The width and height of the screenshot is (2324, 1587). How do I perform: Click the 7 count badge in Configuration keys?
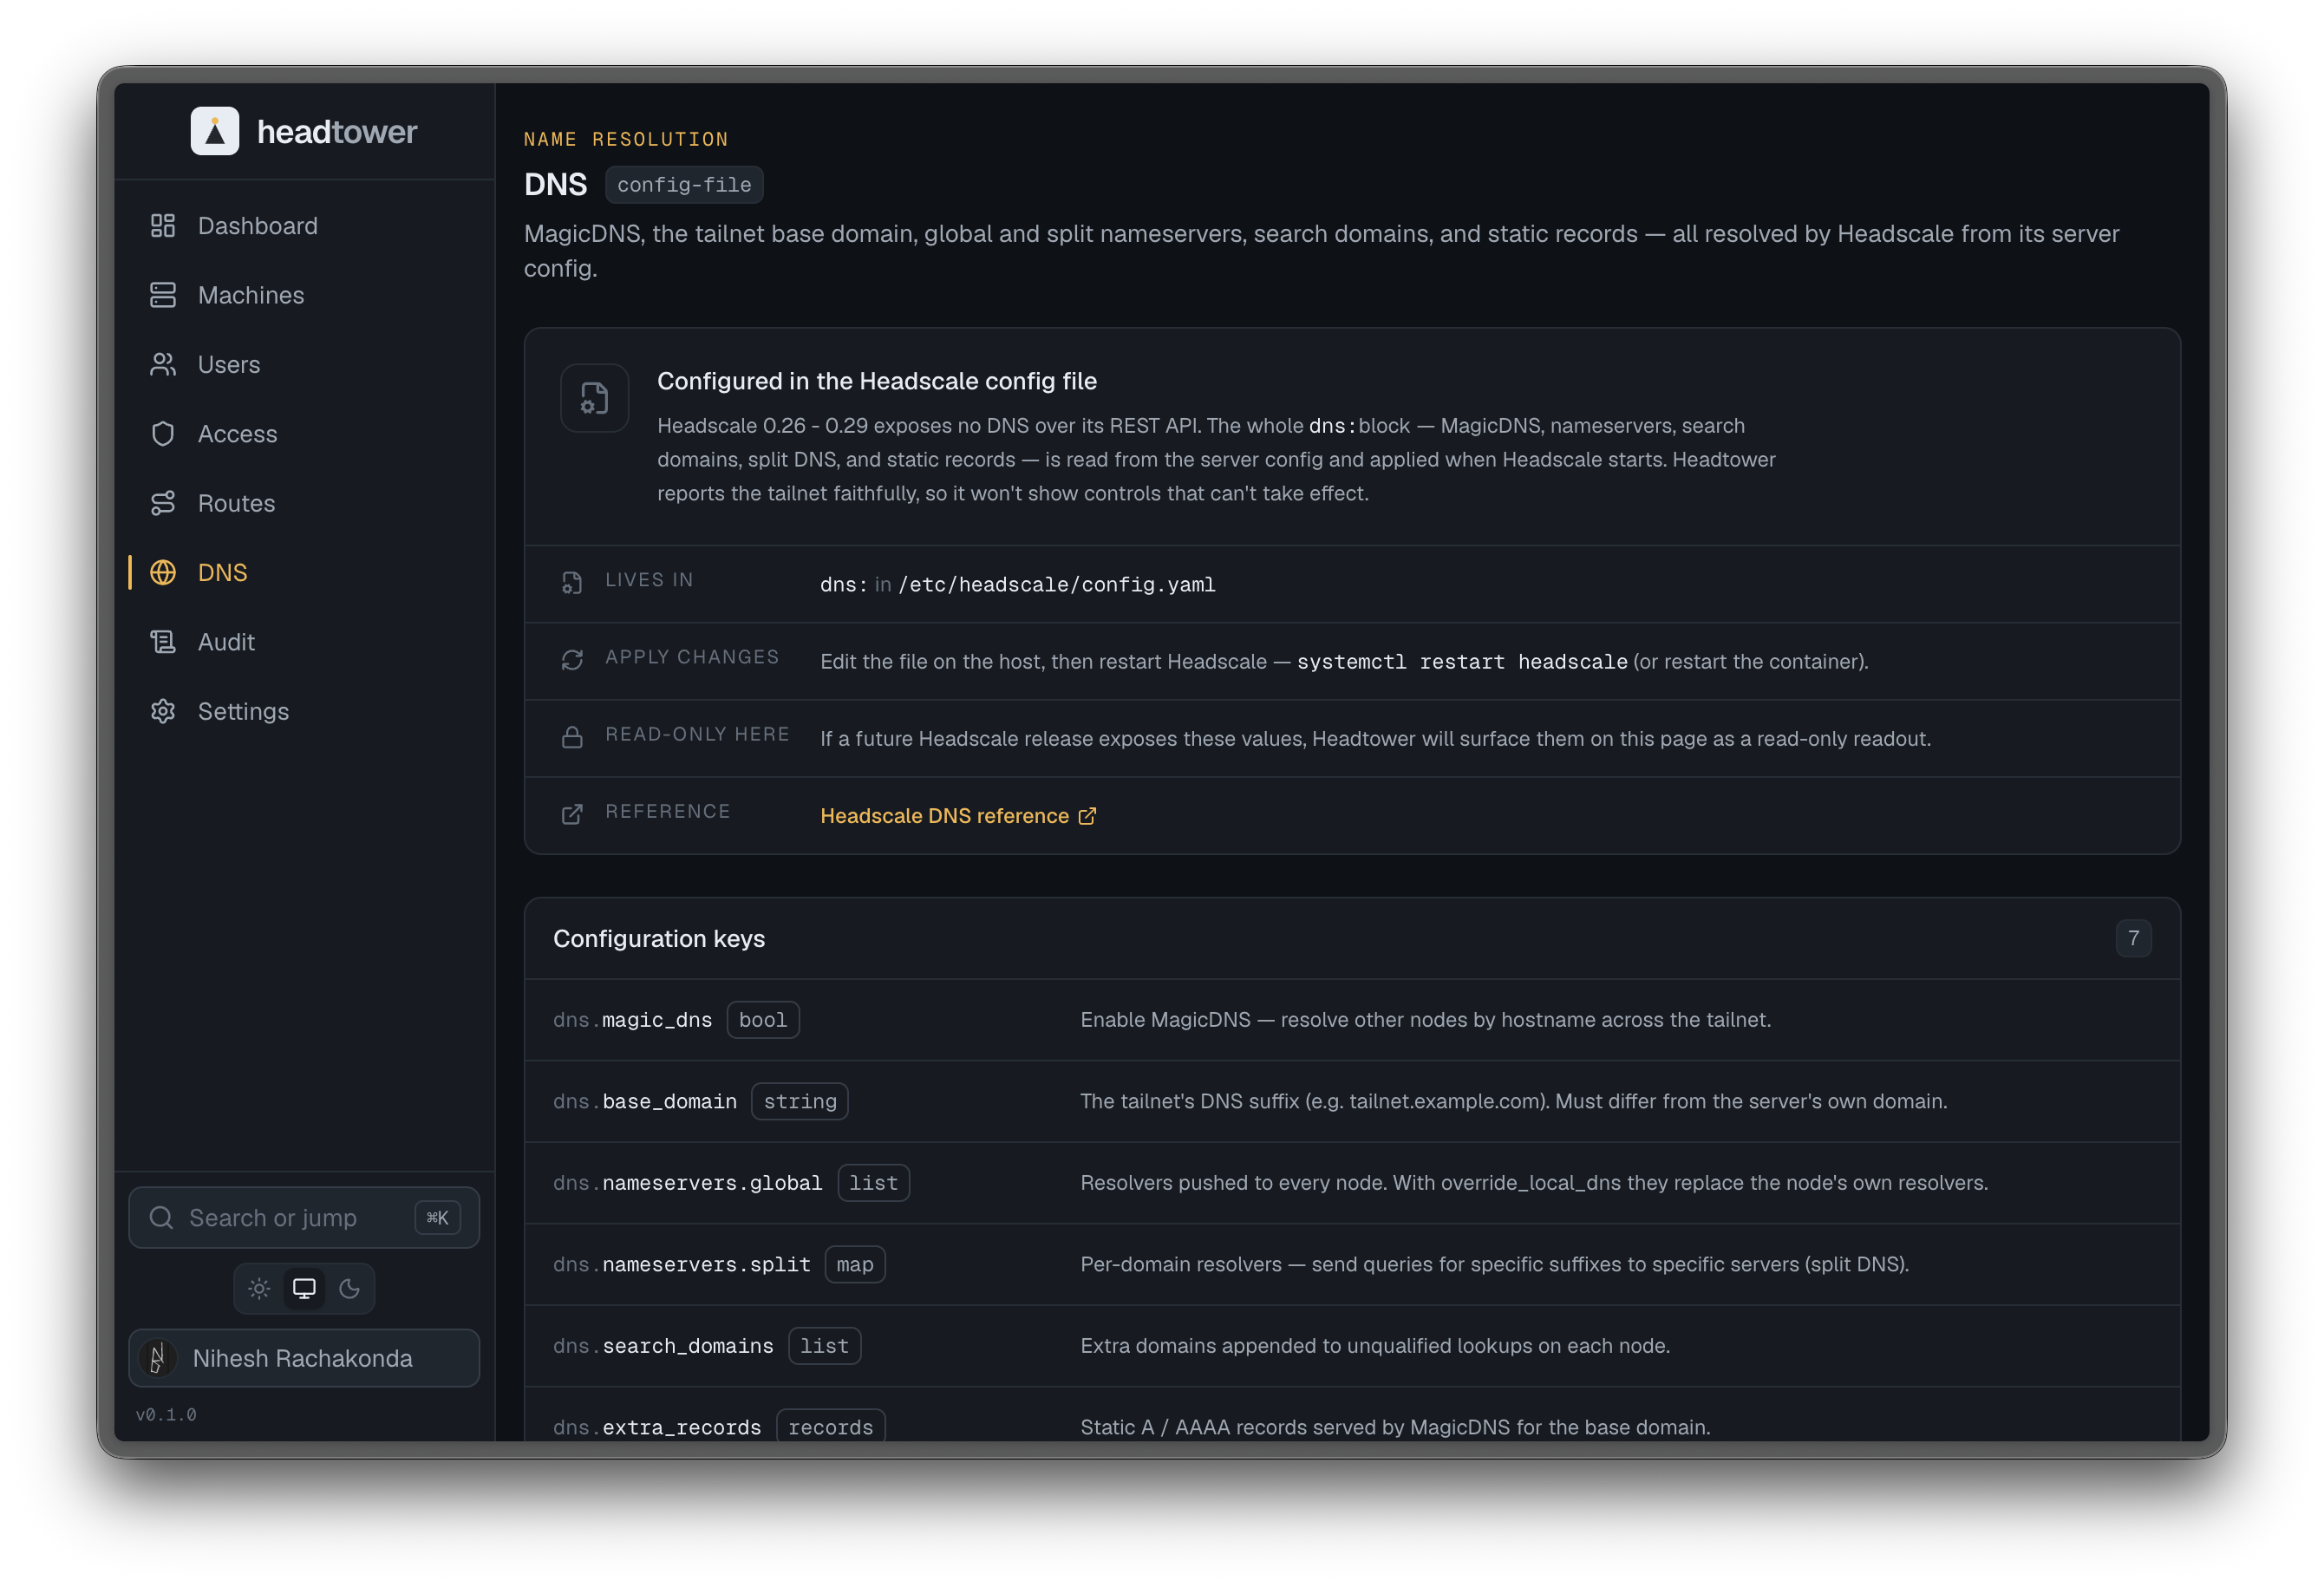(x=2133, y=938)
